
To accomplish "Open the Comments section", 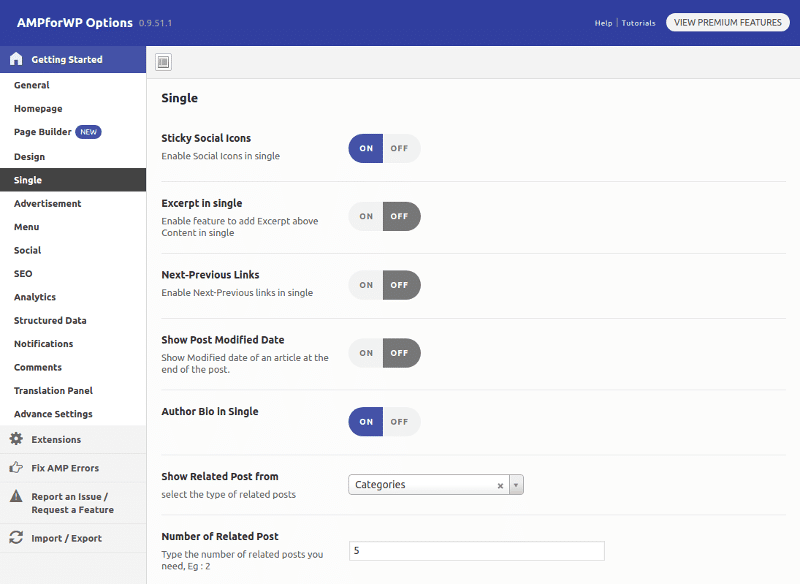I will 73,368.
